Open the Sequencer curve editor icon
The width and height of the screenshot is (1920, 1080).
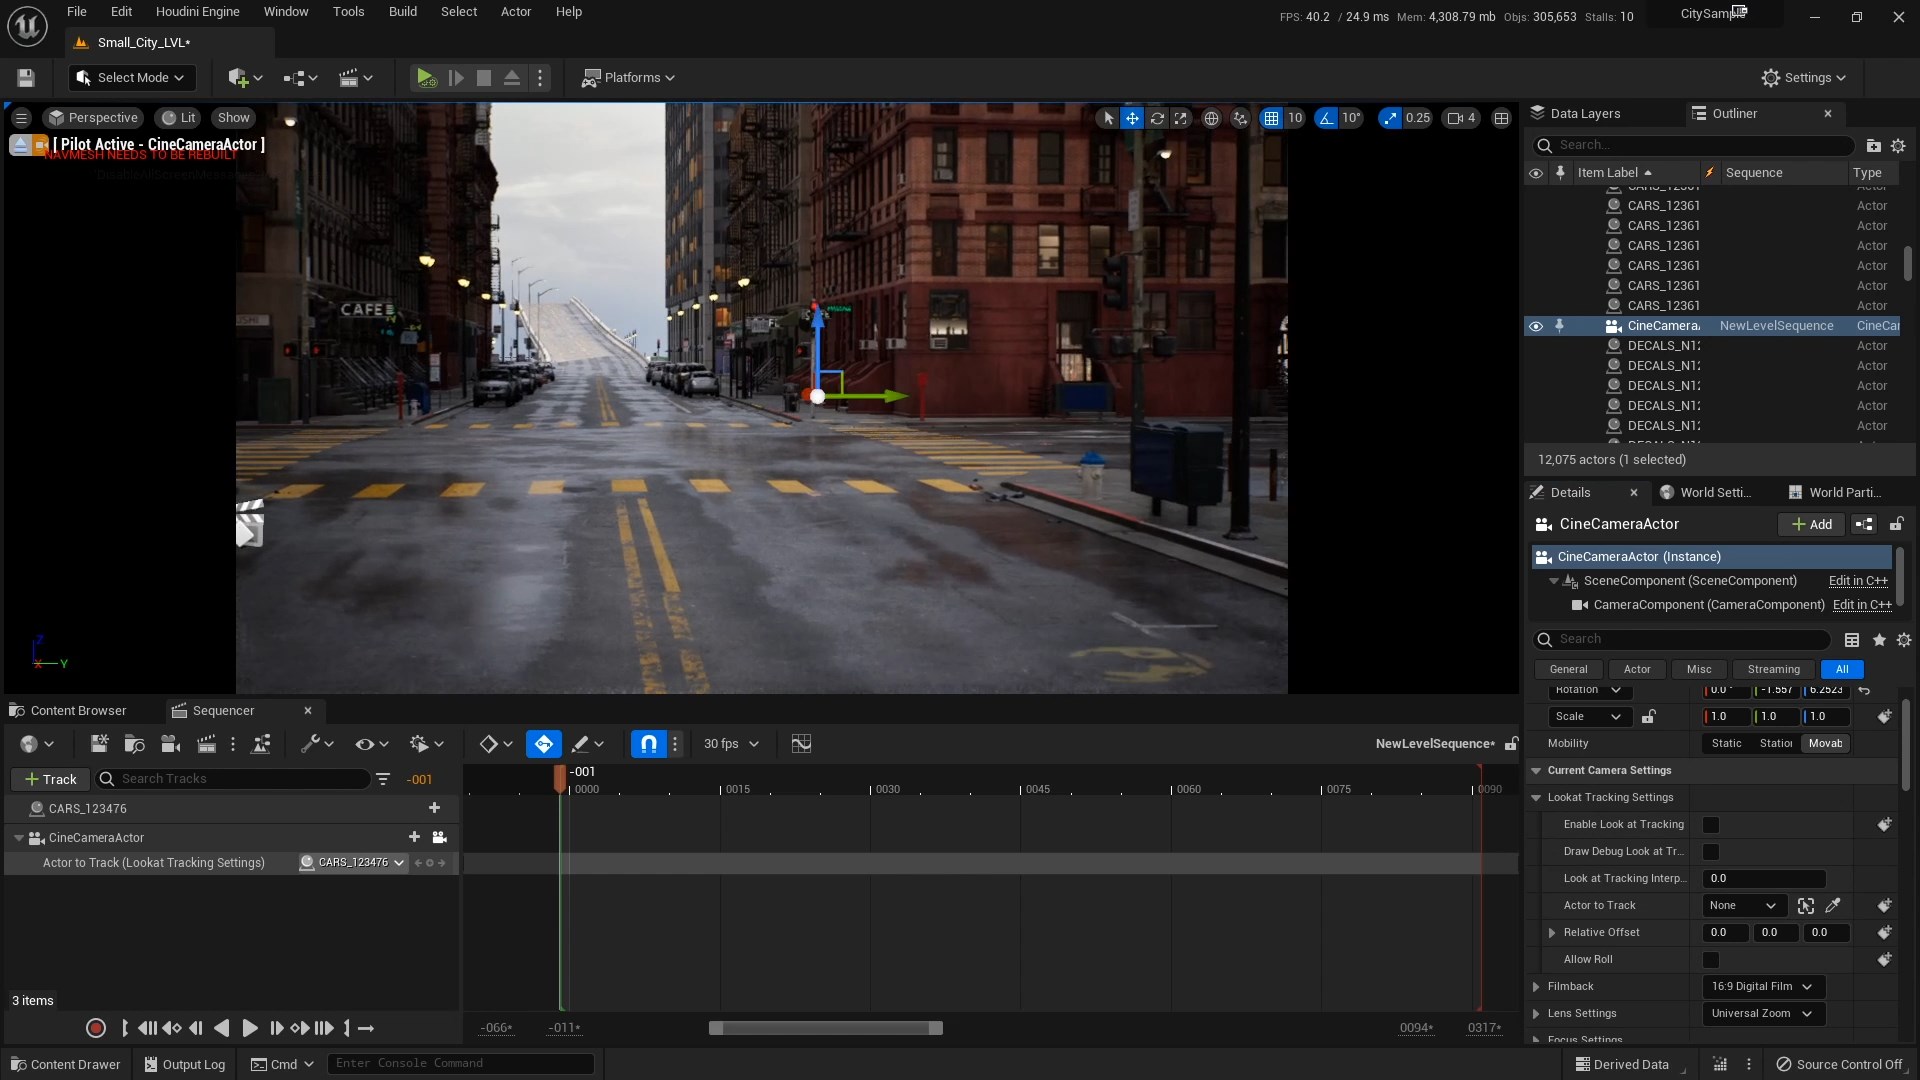801,744
